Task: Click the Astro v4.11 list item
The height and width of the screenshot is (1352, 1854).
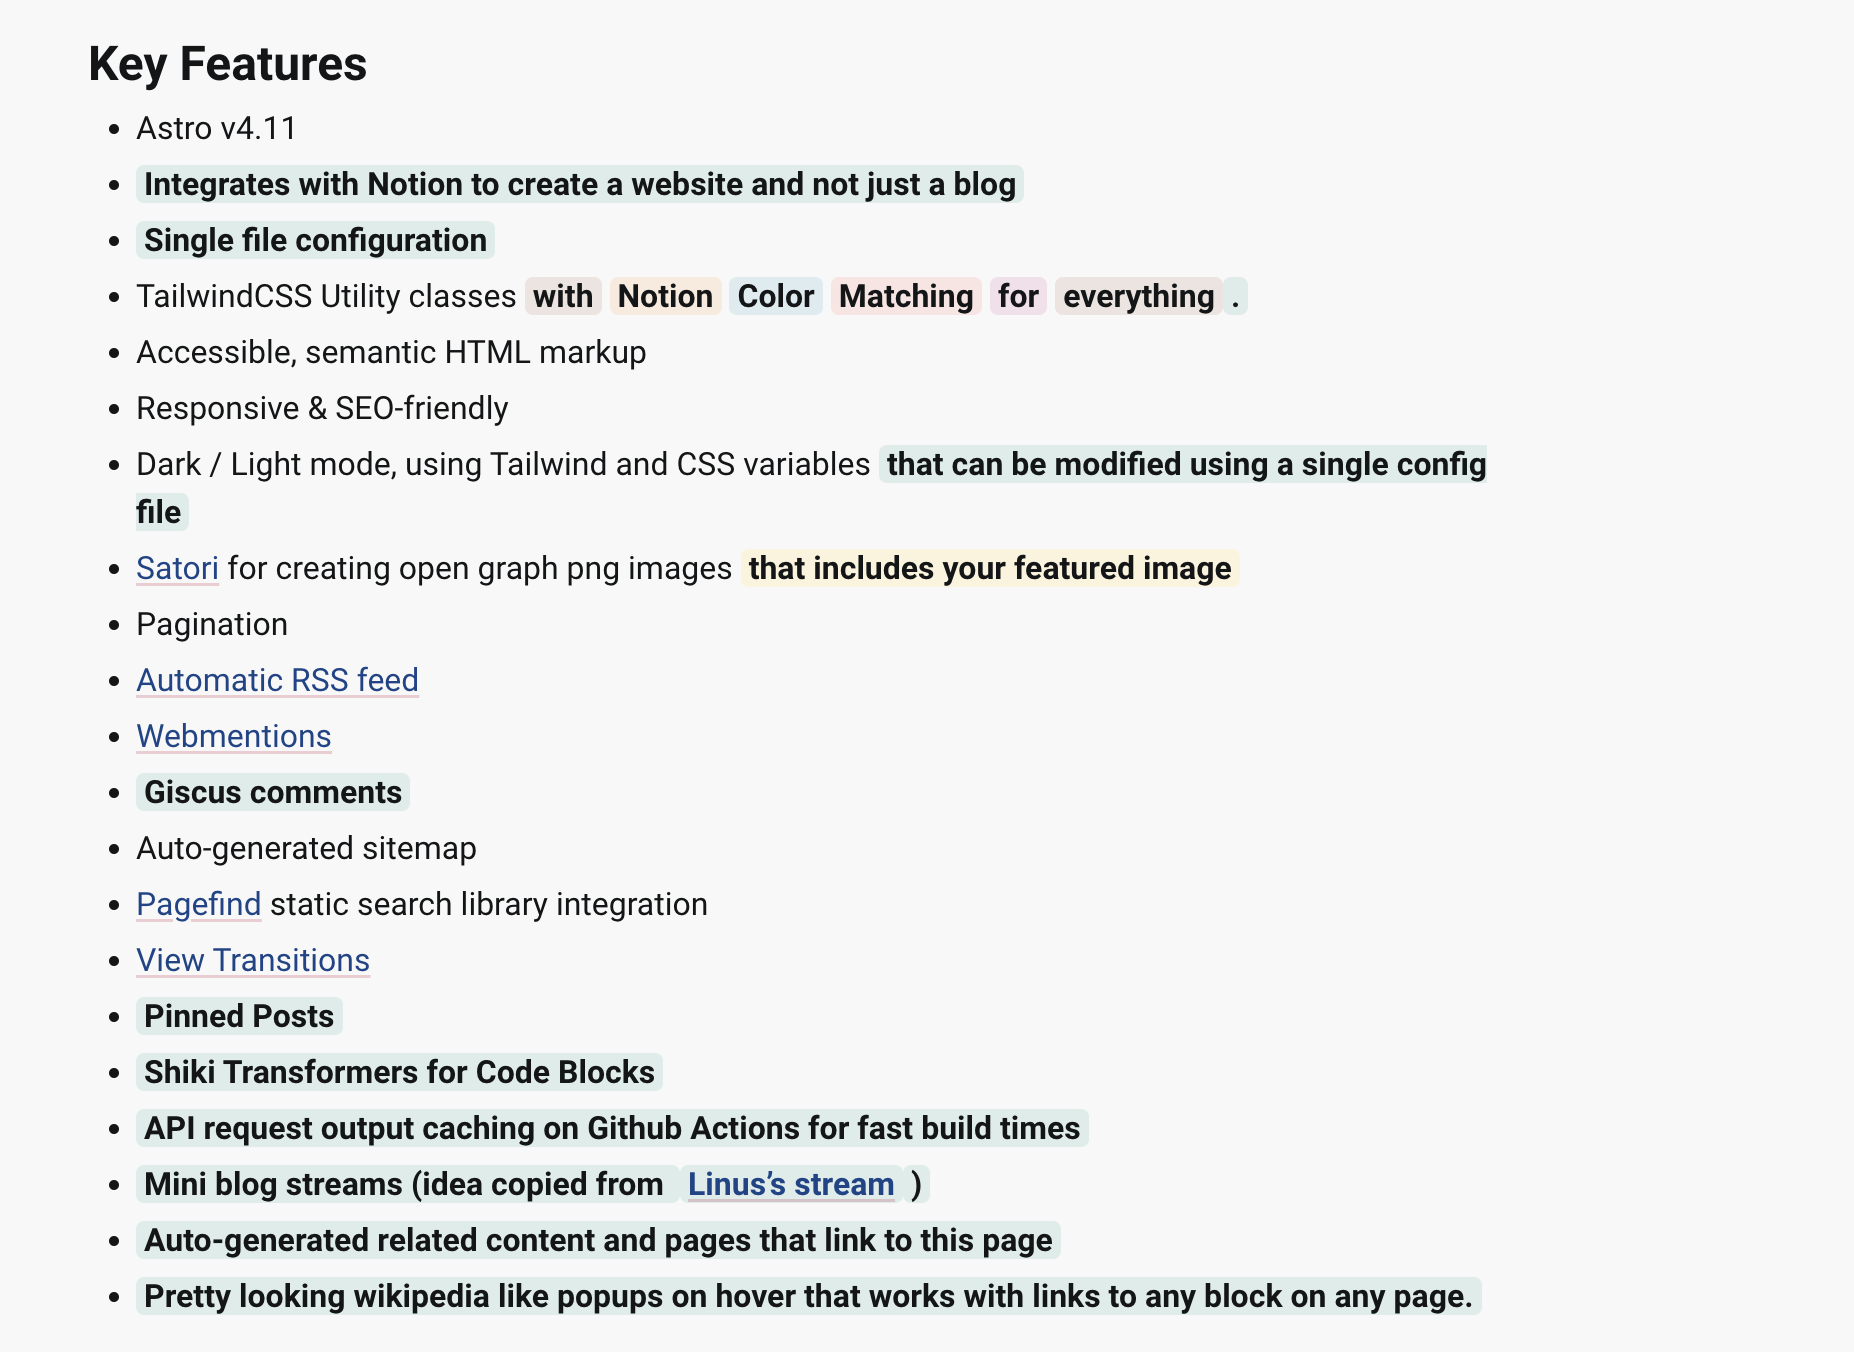Action: click(x=216, y=128)
